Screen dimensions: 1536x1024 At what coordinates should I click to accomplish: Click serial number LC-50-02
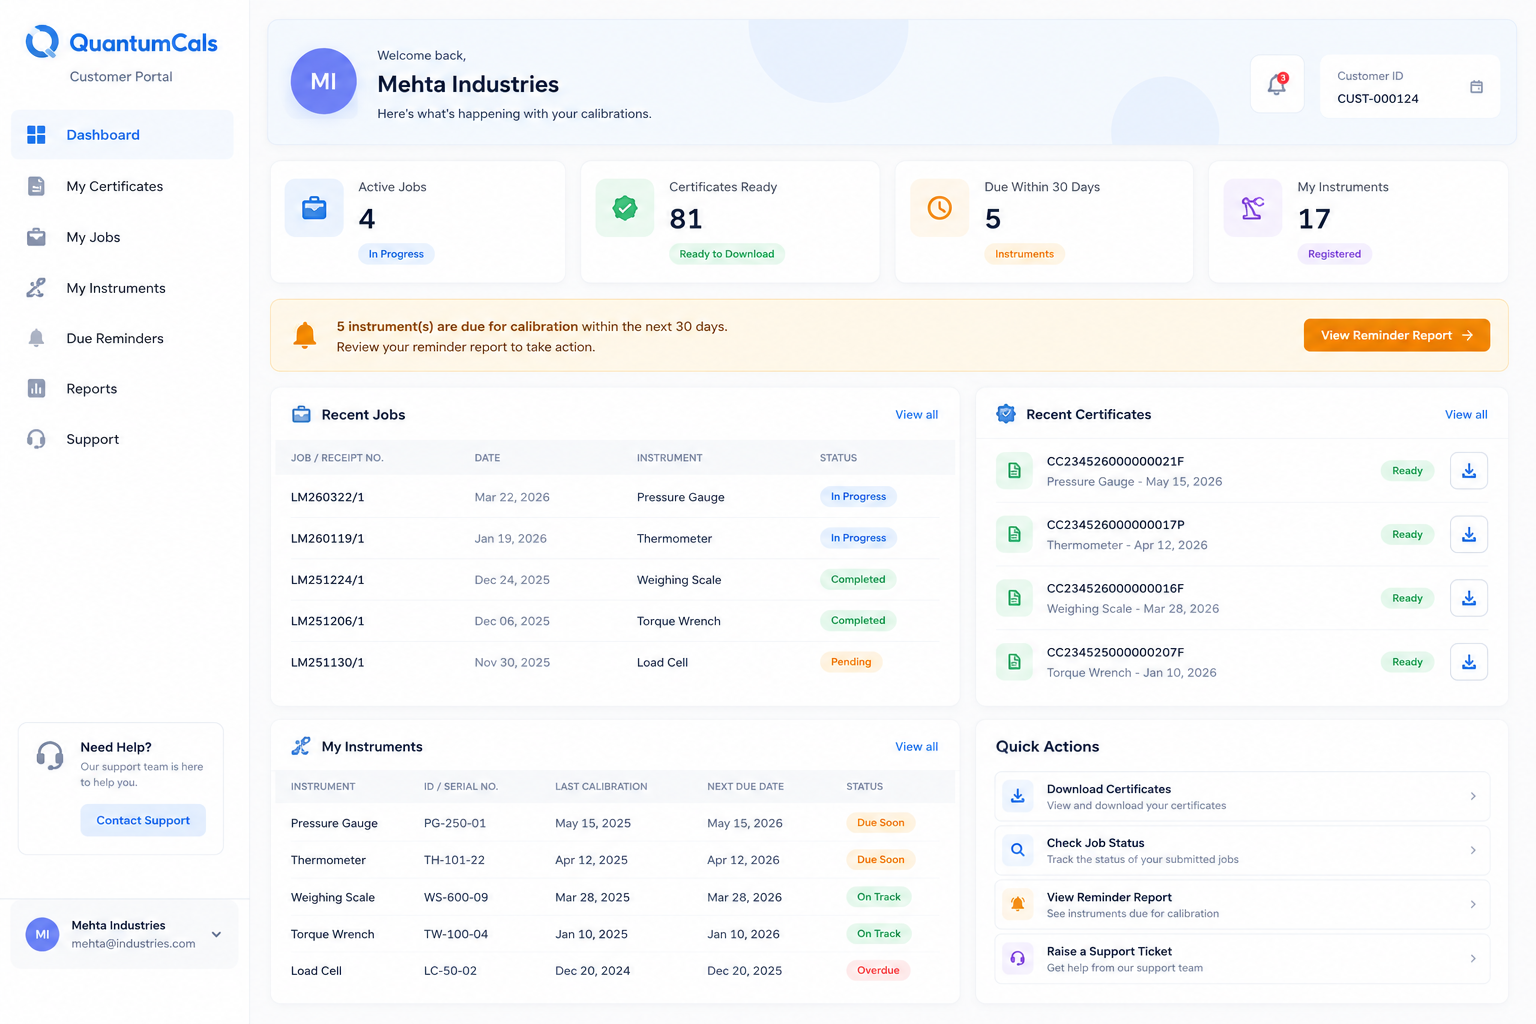tap(450, 971)
